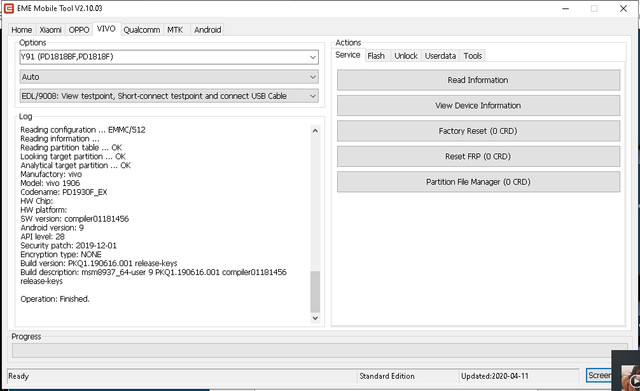Select the VIVO tab

click(107, 29)
